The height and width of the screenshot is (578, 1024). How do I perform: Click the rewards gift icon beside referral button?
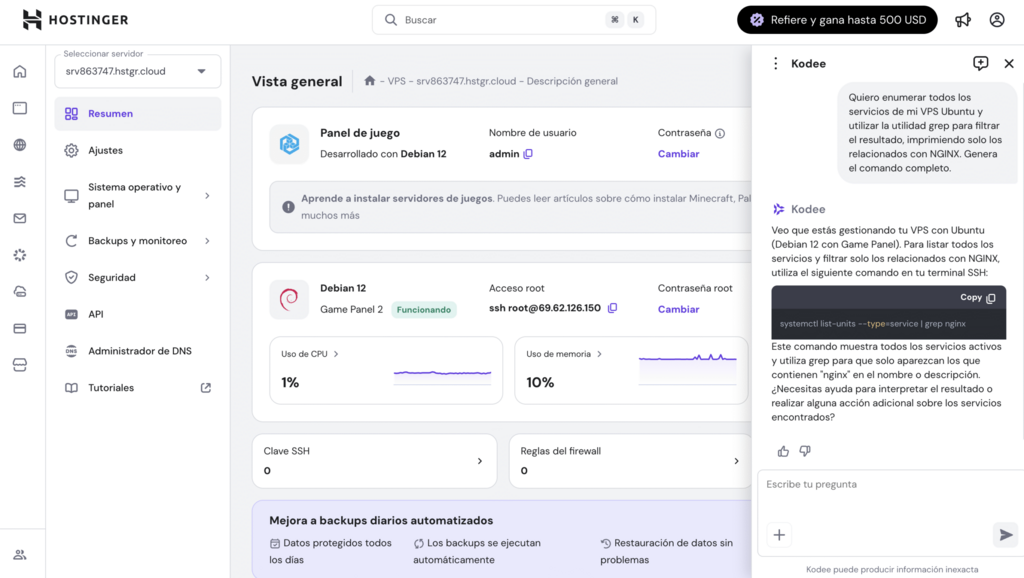pyautogui.click(x=962, y=19)
